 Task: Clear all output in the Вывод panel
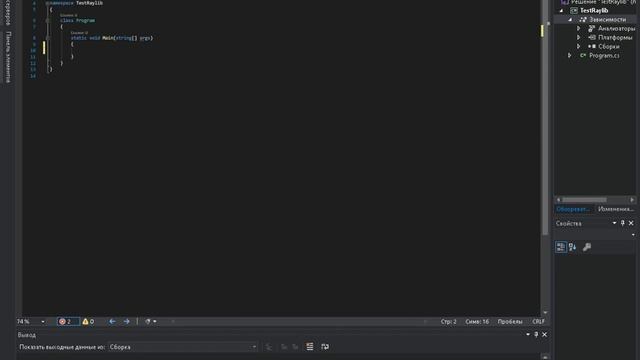coord(310,347)
